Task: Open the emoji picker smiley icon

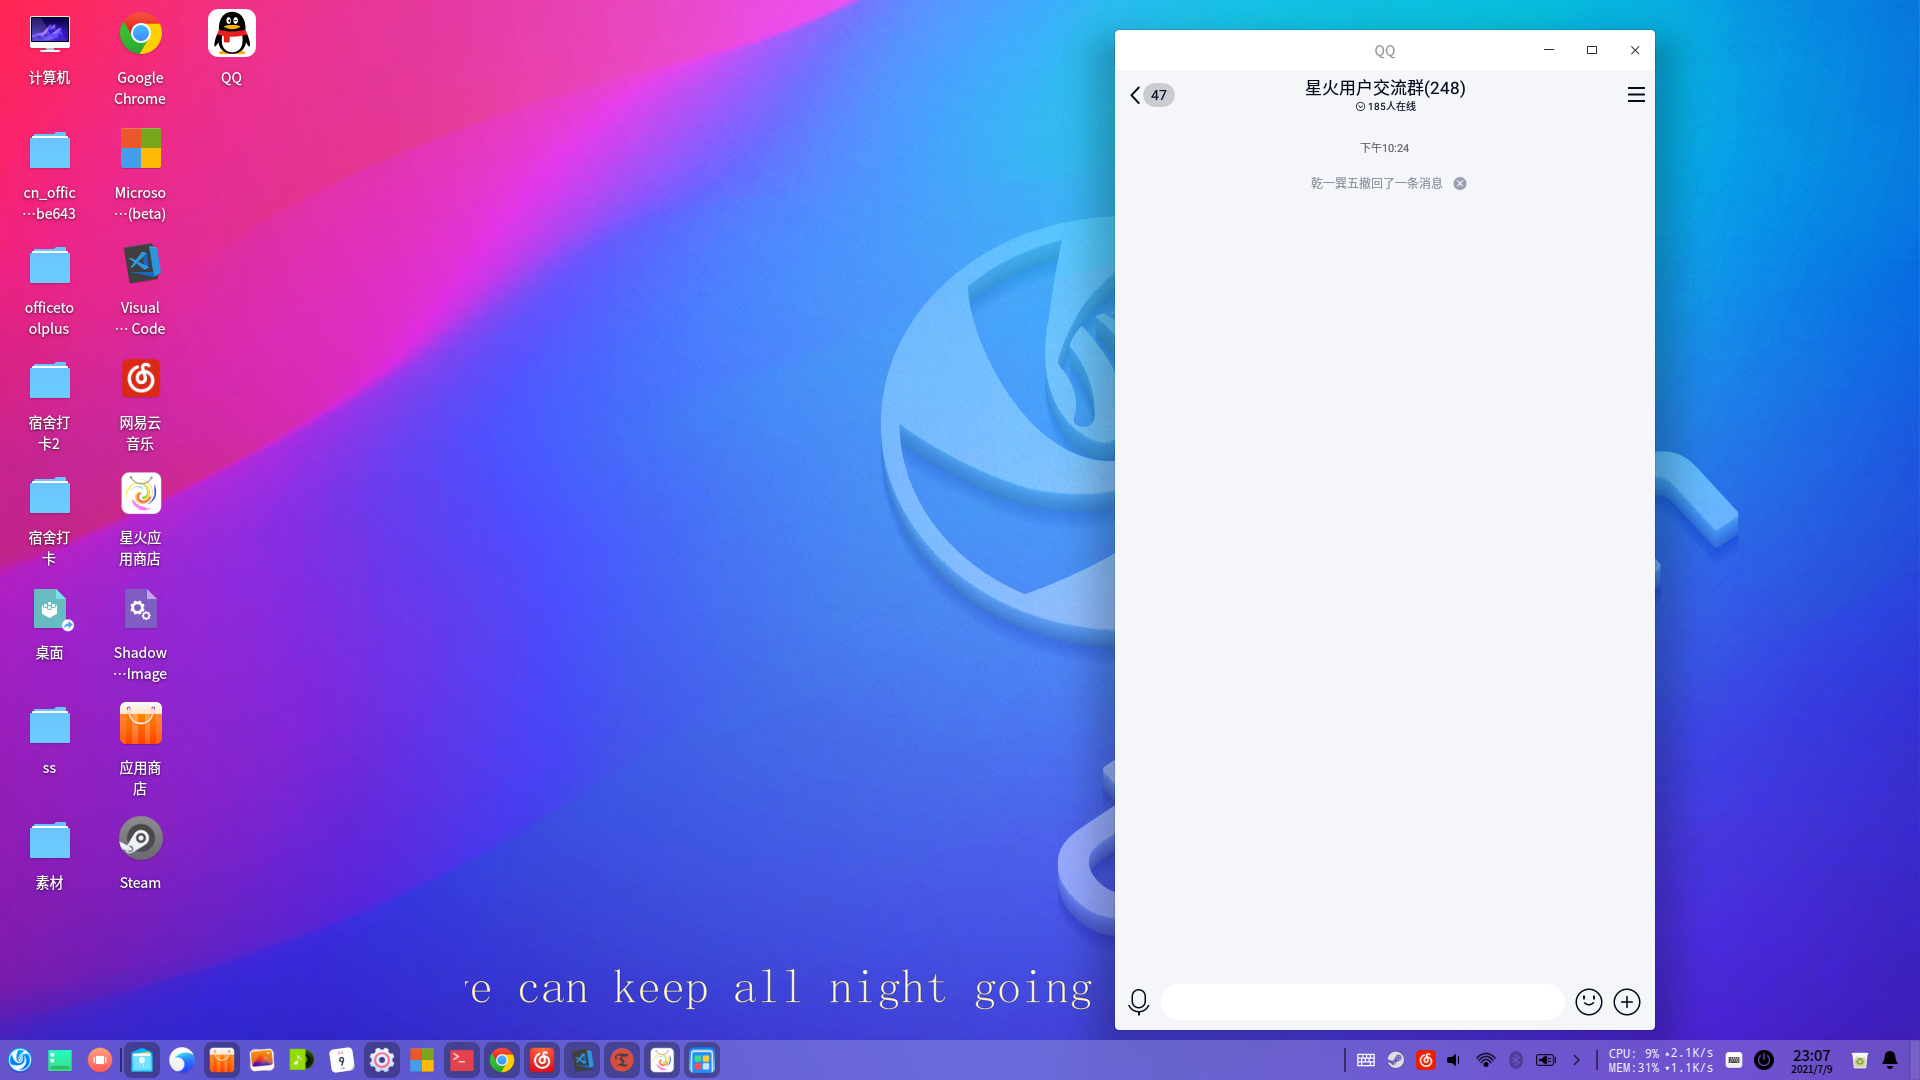Action: pos(1588,1002)
